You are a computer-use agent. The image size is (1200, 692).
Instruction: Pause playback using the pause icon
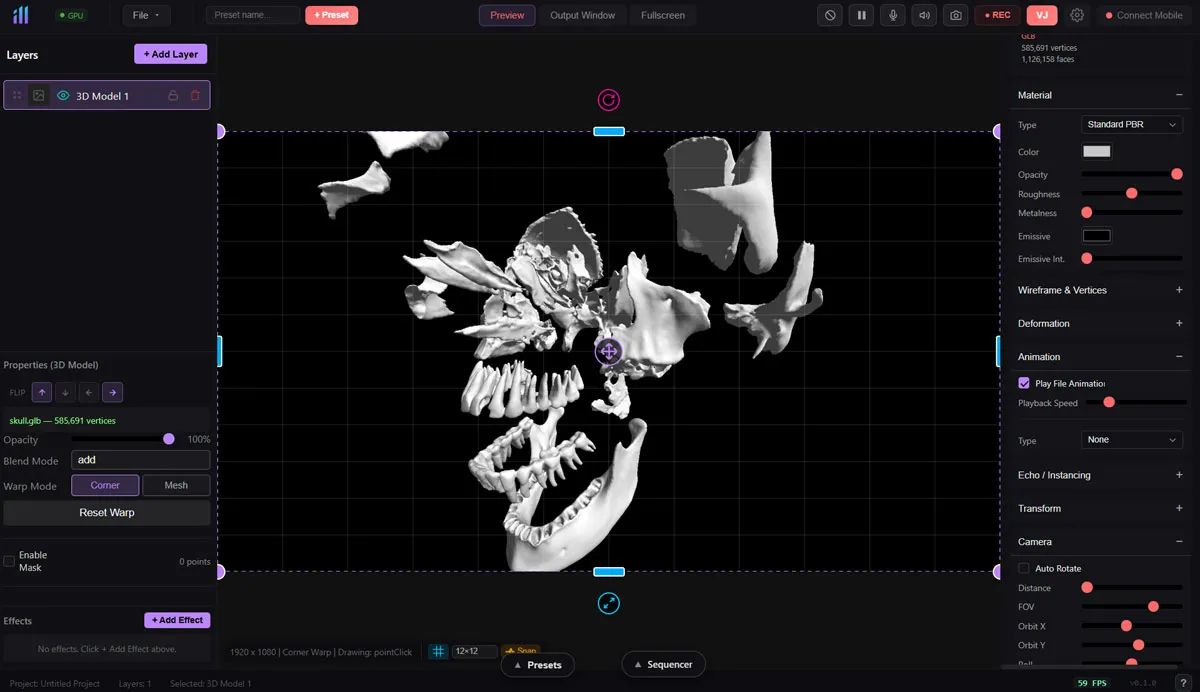coord(861,15)
